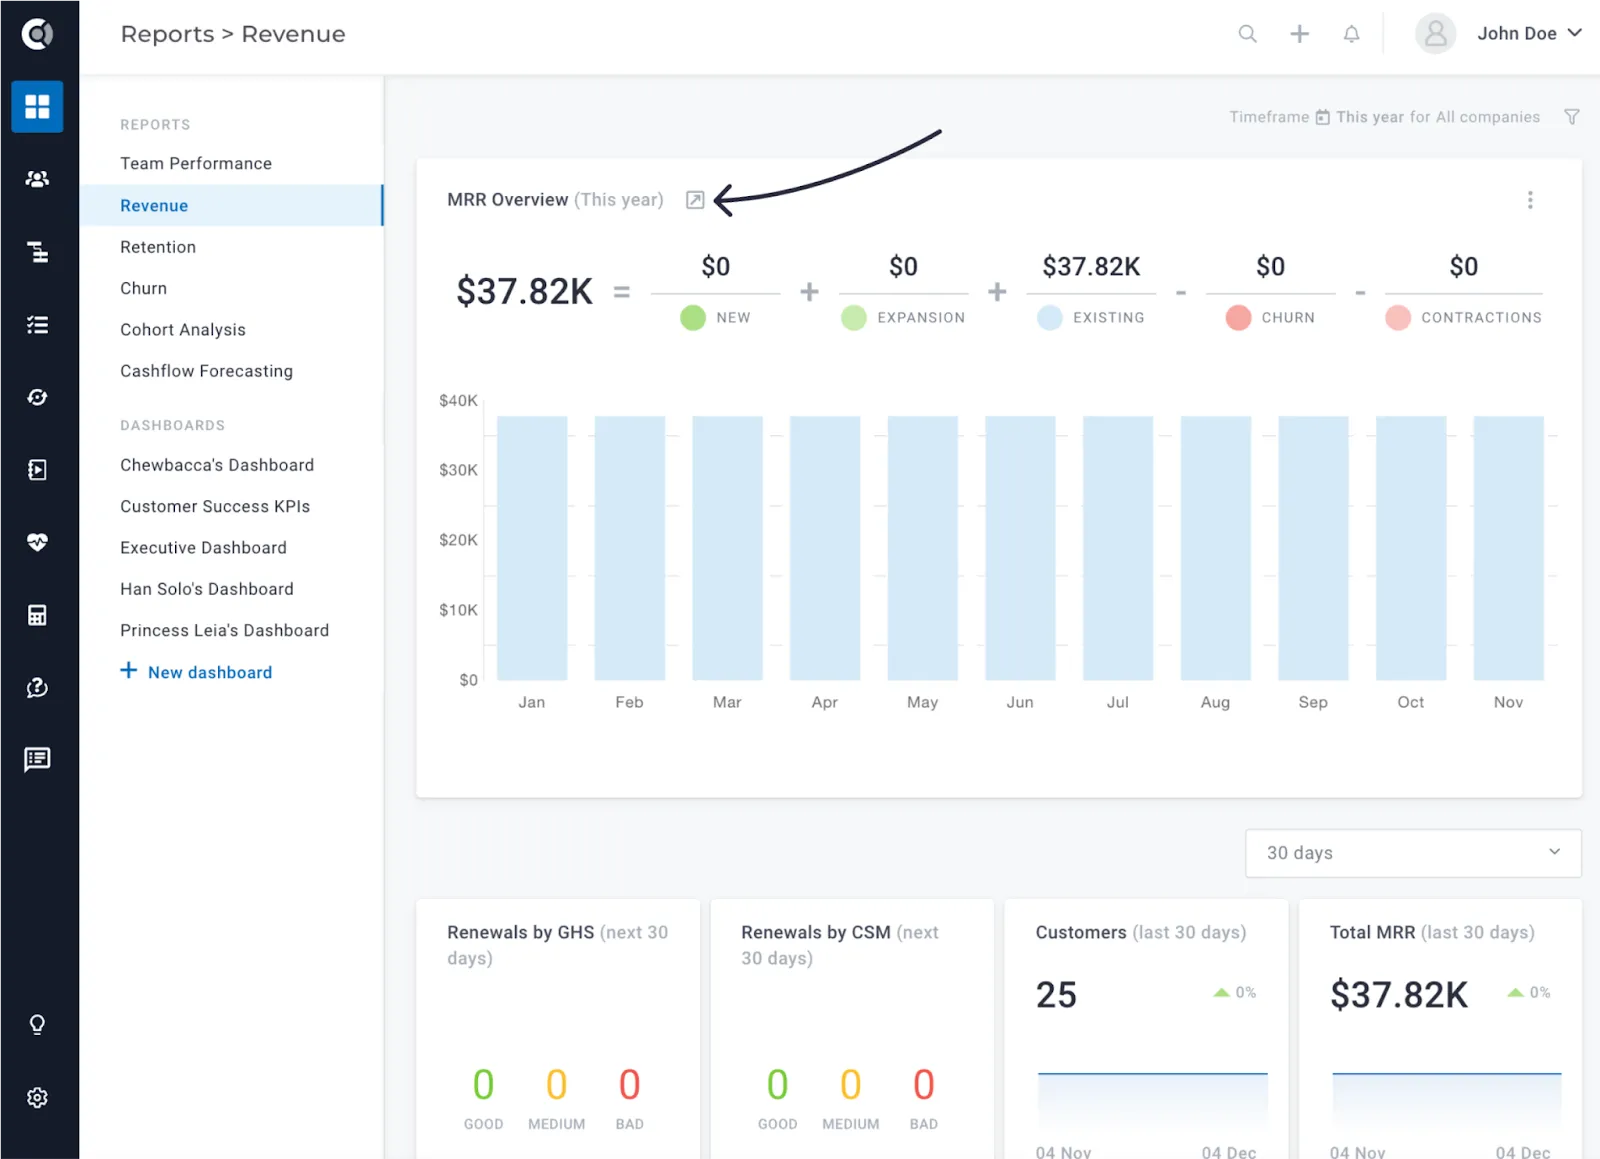Image resolution: width=1600 pixels, height=1159 pixels.
Task: Click the search magnifier icon
Action: point(1247,34)
